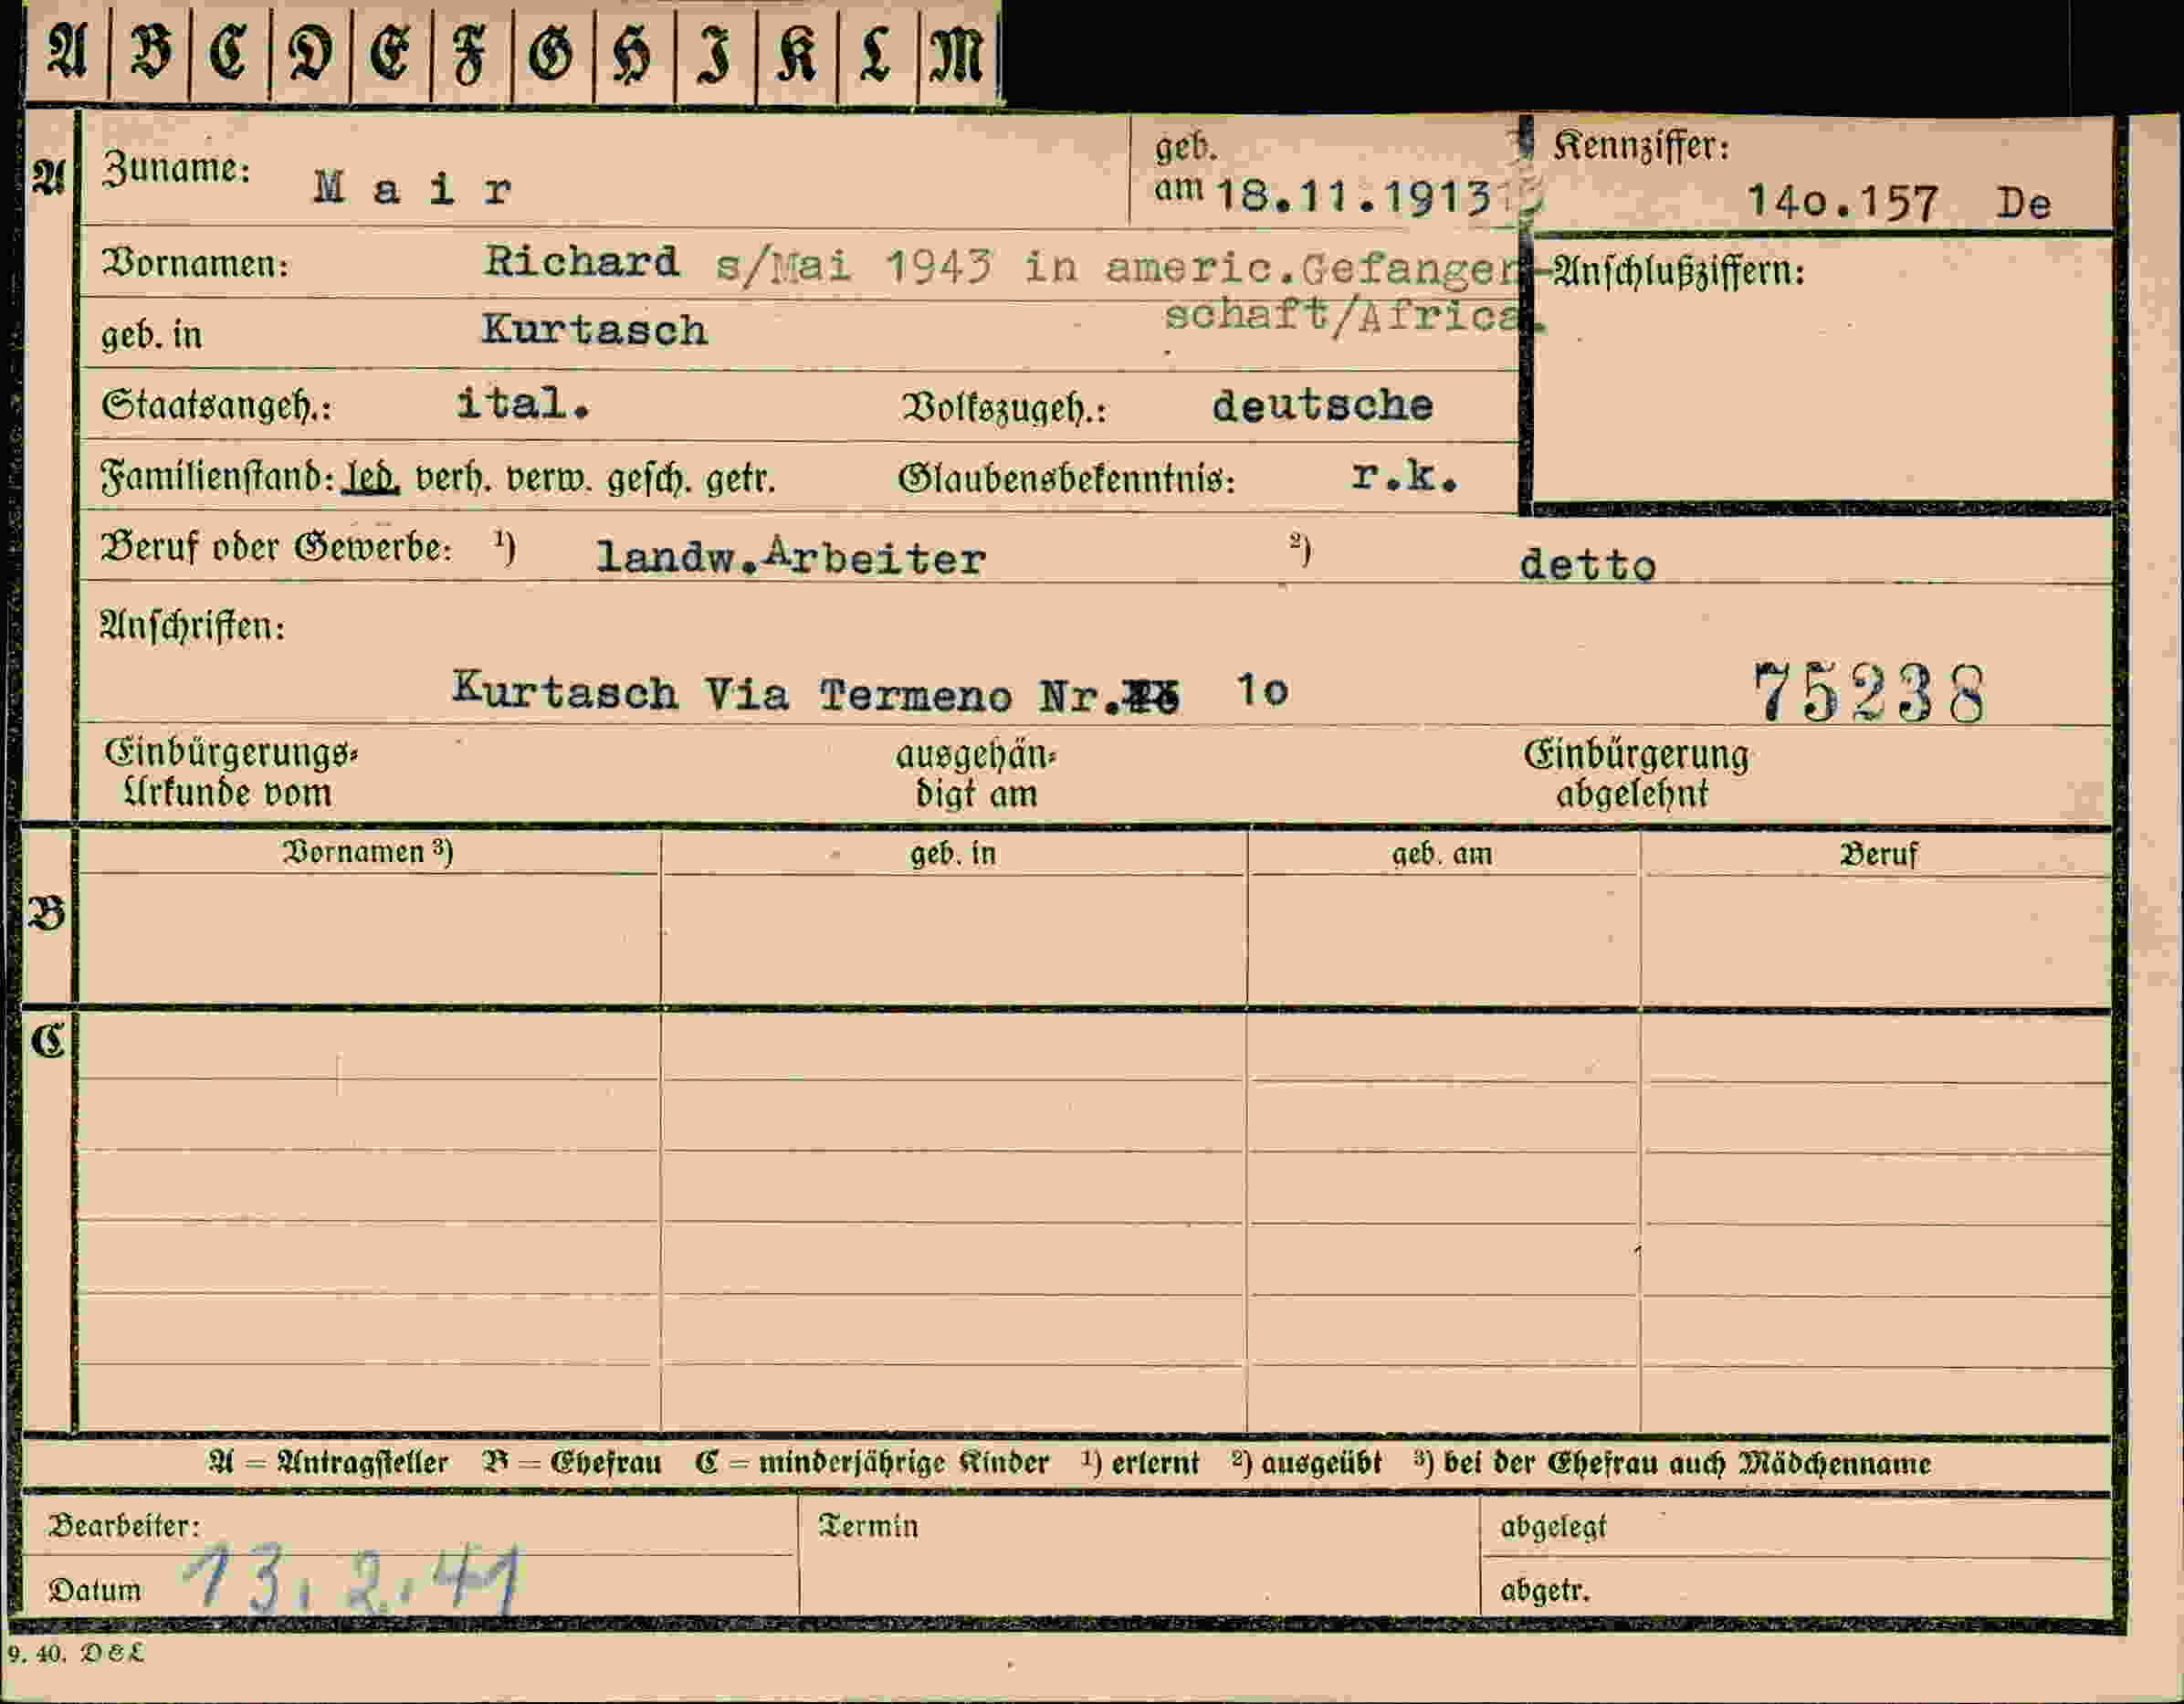Viewport: 2184px width, 1704px height.
Task: Click the 'abgetr.' label
Action: click(x=1544, y=1590)
